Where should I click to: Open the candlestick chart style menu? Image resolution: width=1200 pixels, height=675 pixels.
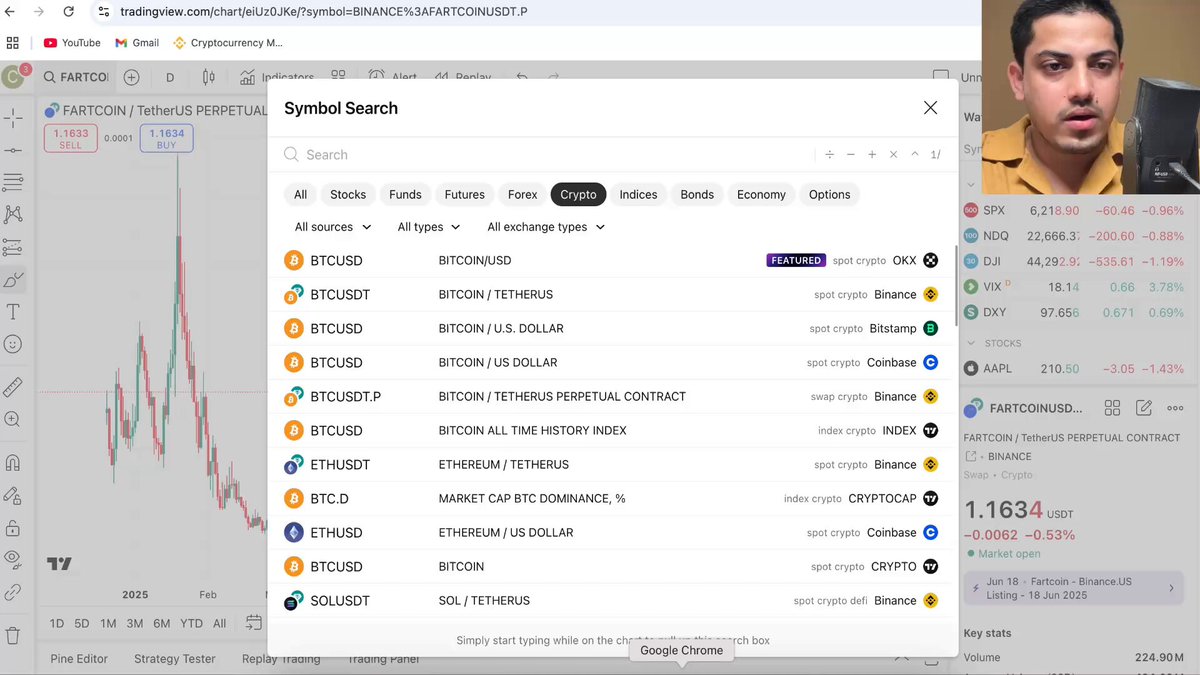[x=209, y=77]
